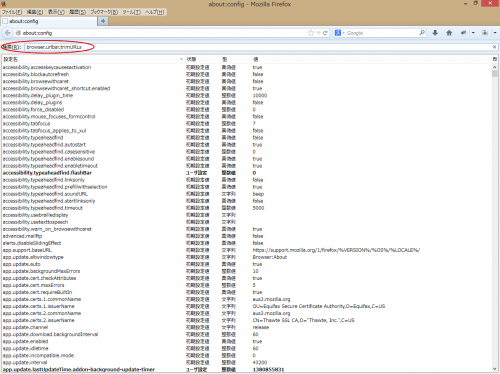
Task: Select accessibility.typeaheadfind.prefillwithselection
Action: coord(247,187)
